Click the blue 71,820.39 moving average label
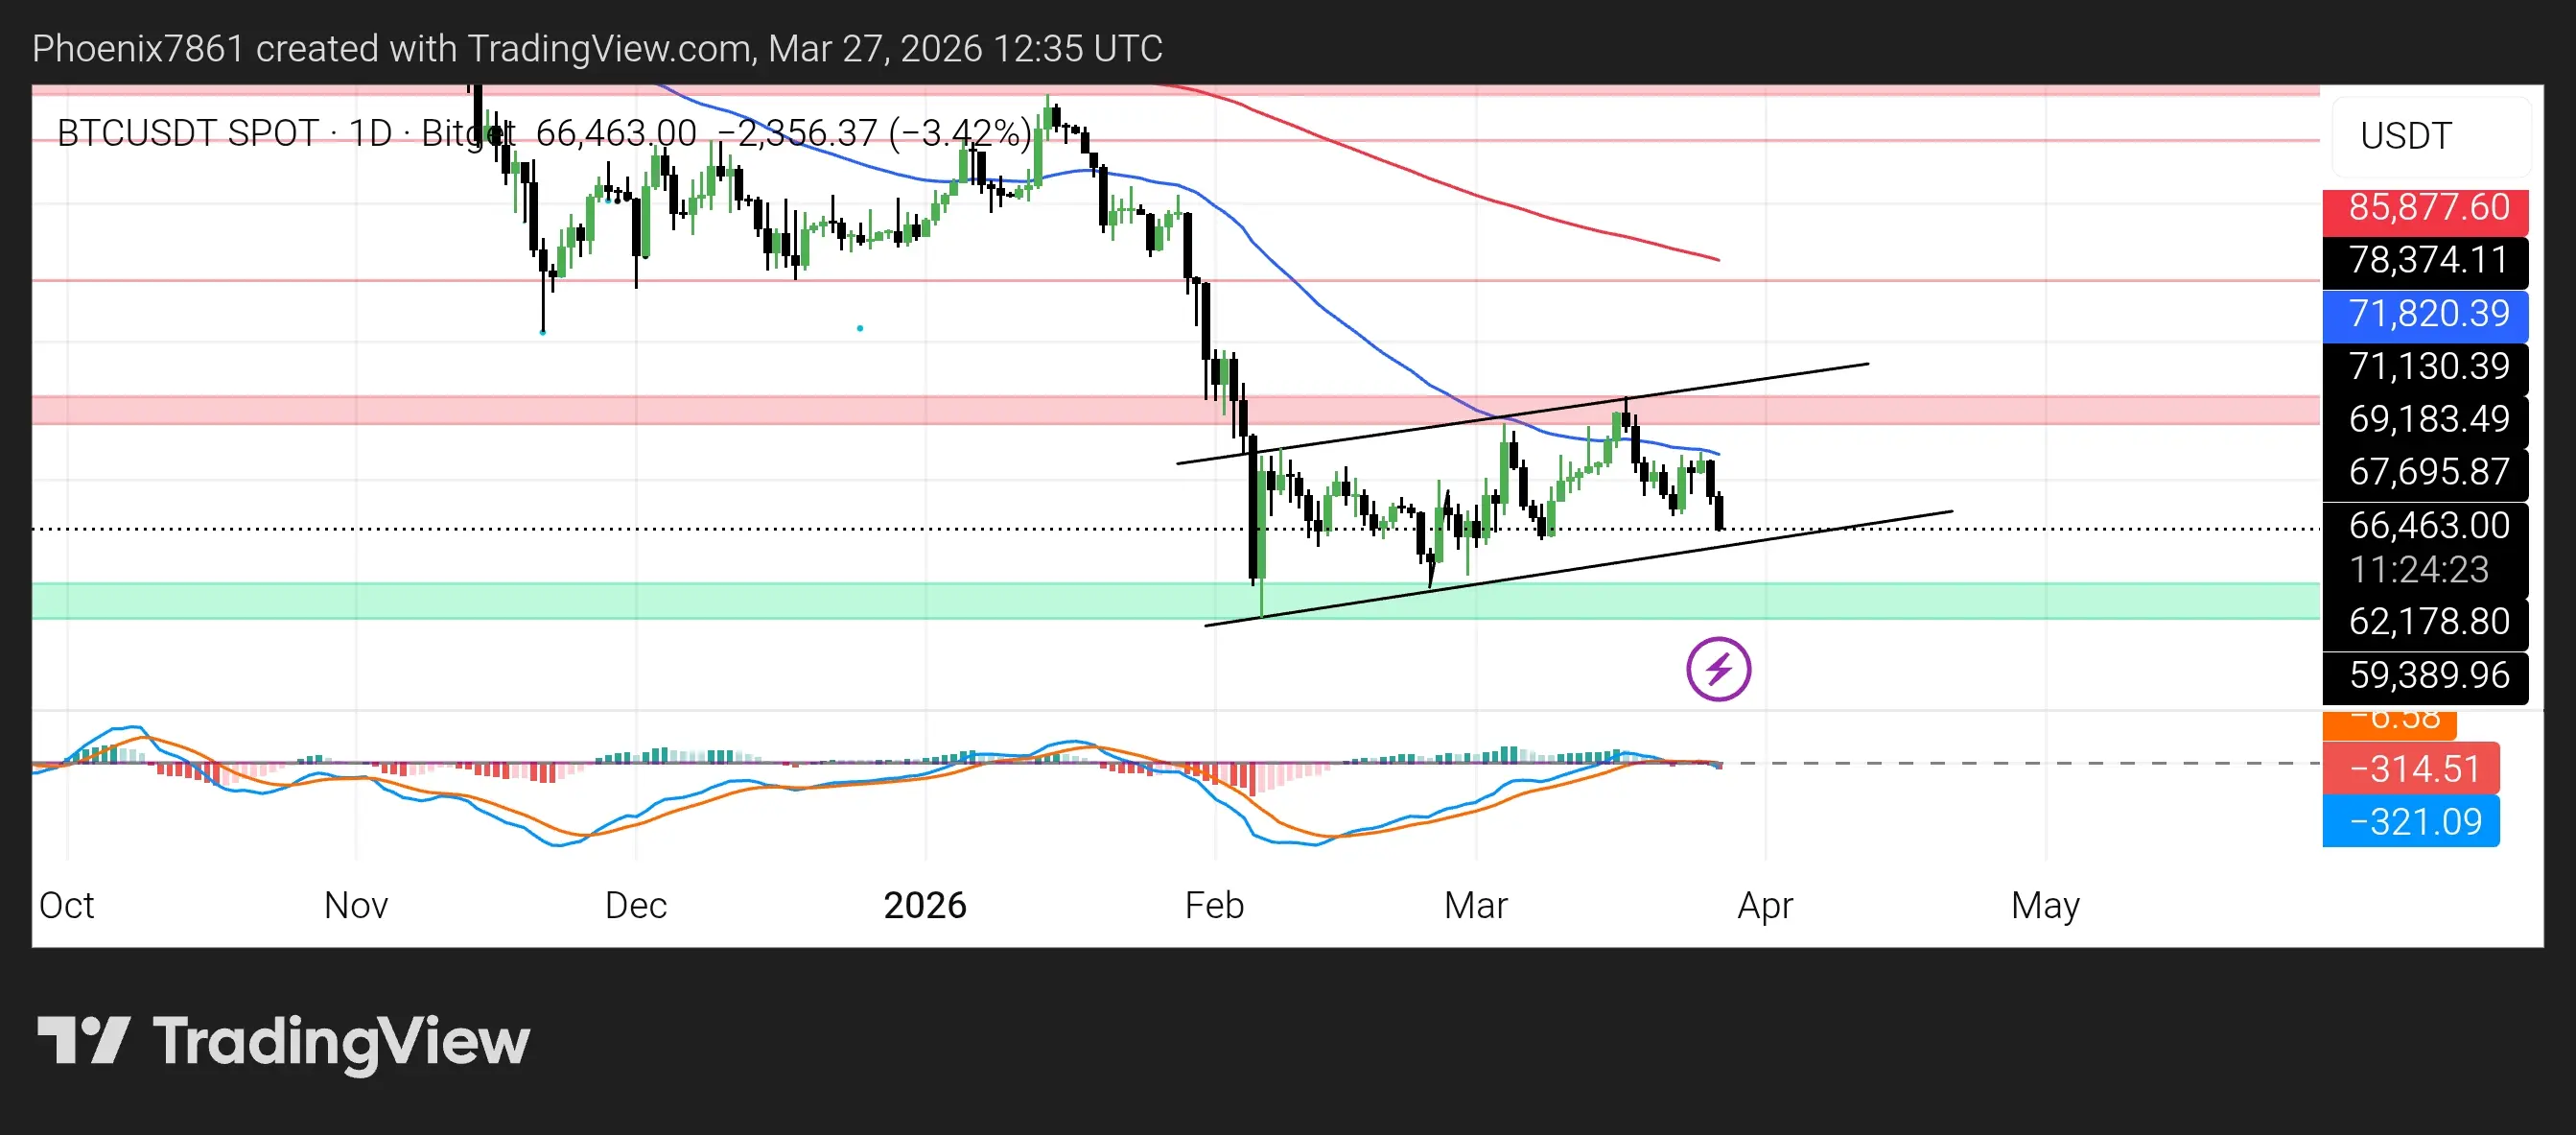 [x=2427, y=314]
